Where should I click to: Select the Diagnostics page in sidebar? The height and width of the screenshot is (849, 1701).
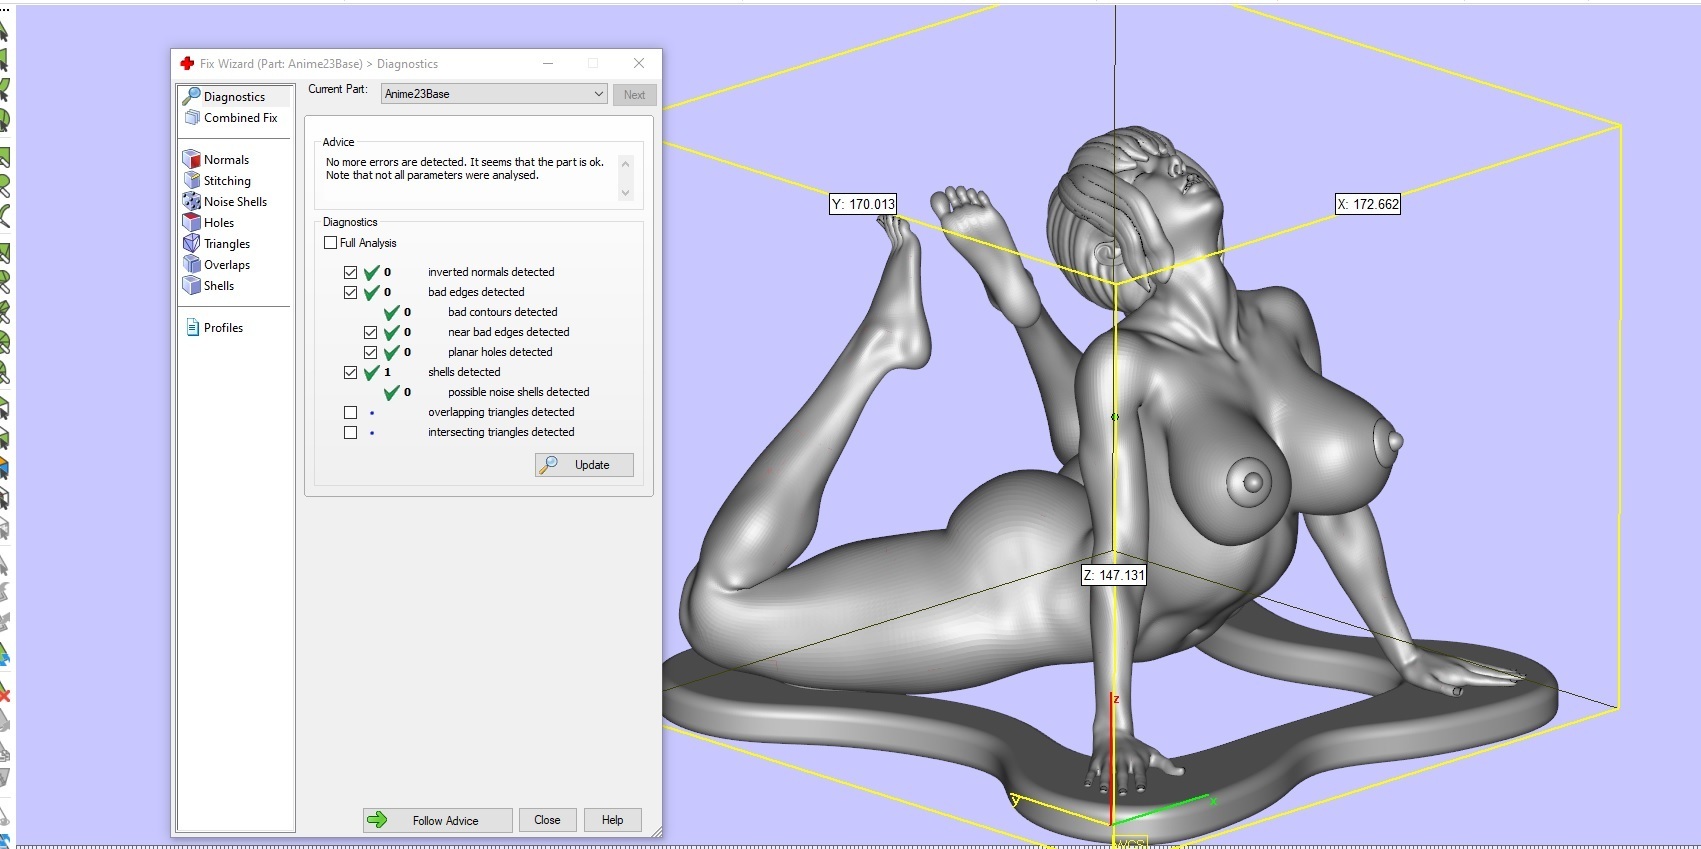click(x=234, y=97)
